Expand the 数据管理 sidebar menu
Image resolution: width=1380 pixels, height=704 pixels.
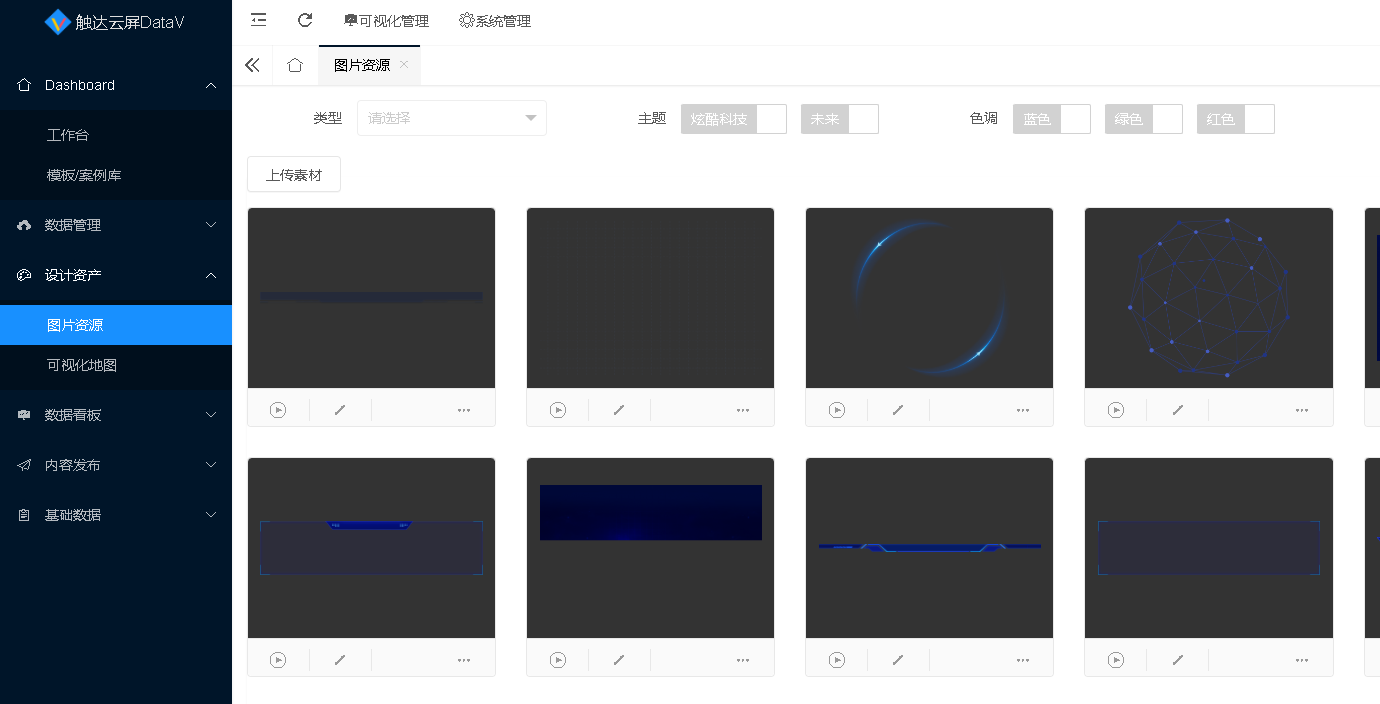(116, 225)
